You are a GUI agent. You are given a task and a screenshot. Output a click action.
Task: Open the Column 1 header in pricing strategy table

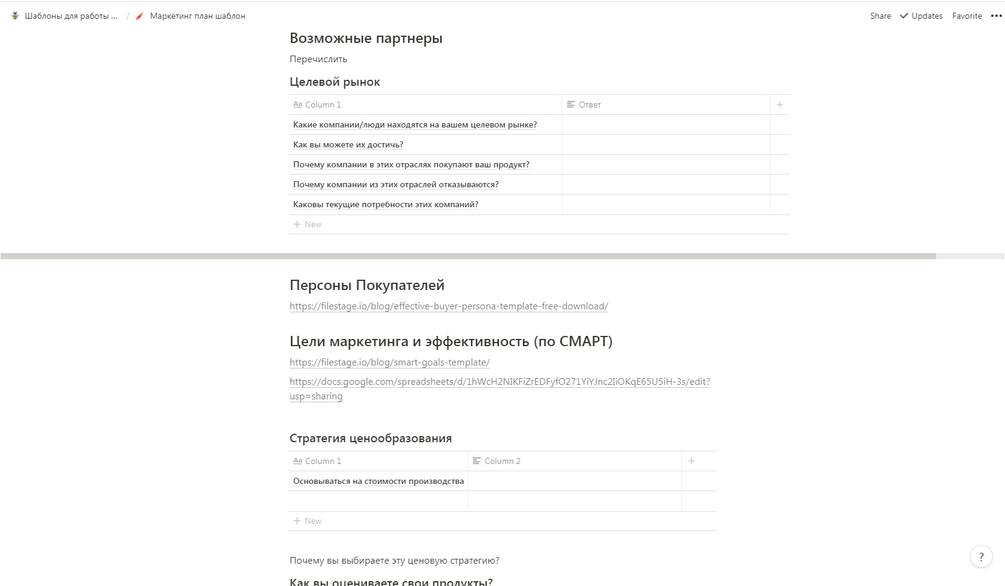pyautogui.click(x=378, y=461)
